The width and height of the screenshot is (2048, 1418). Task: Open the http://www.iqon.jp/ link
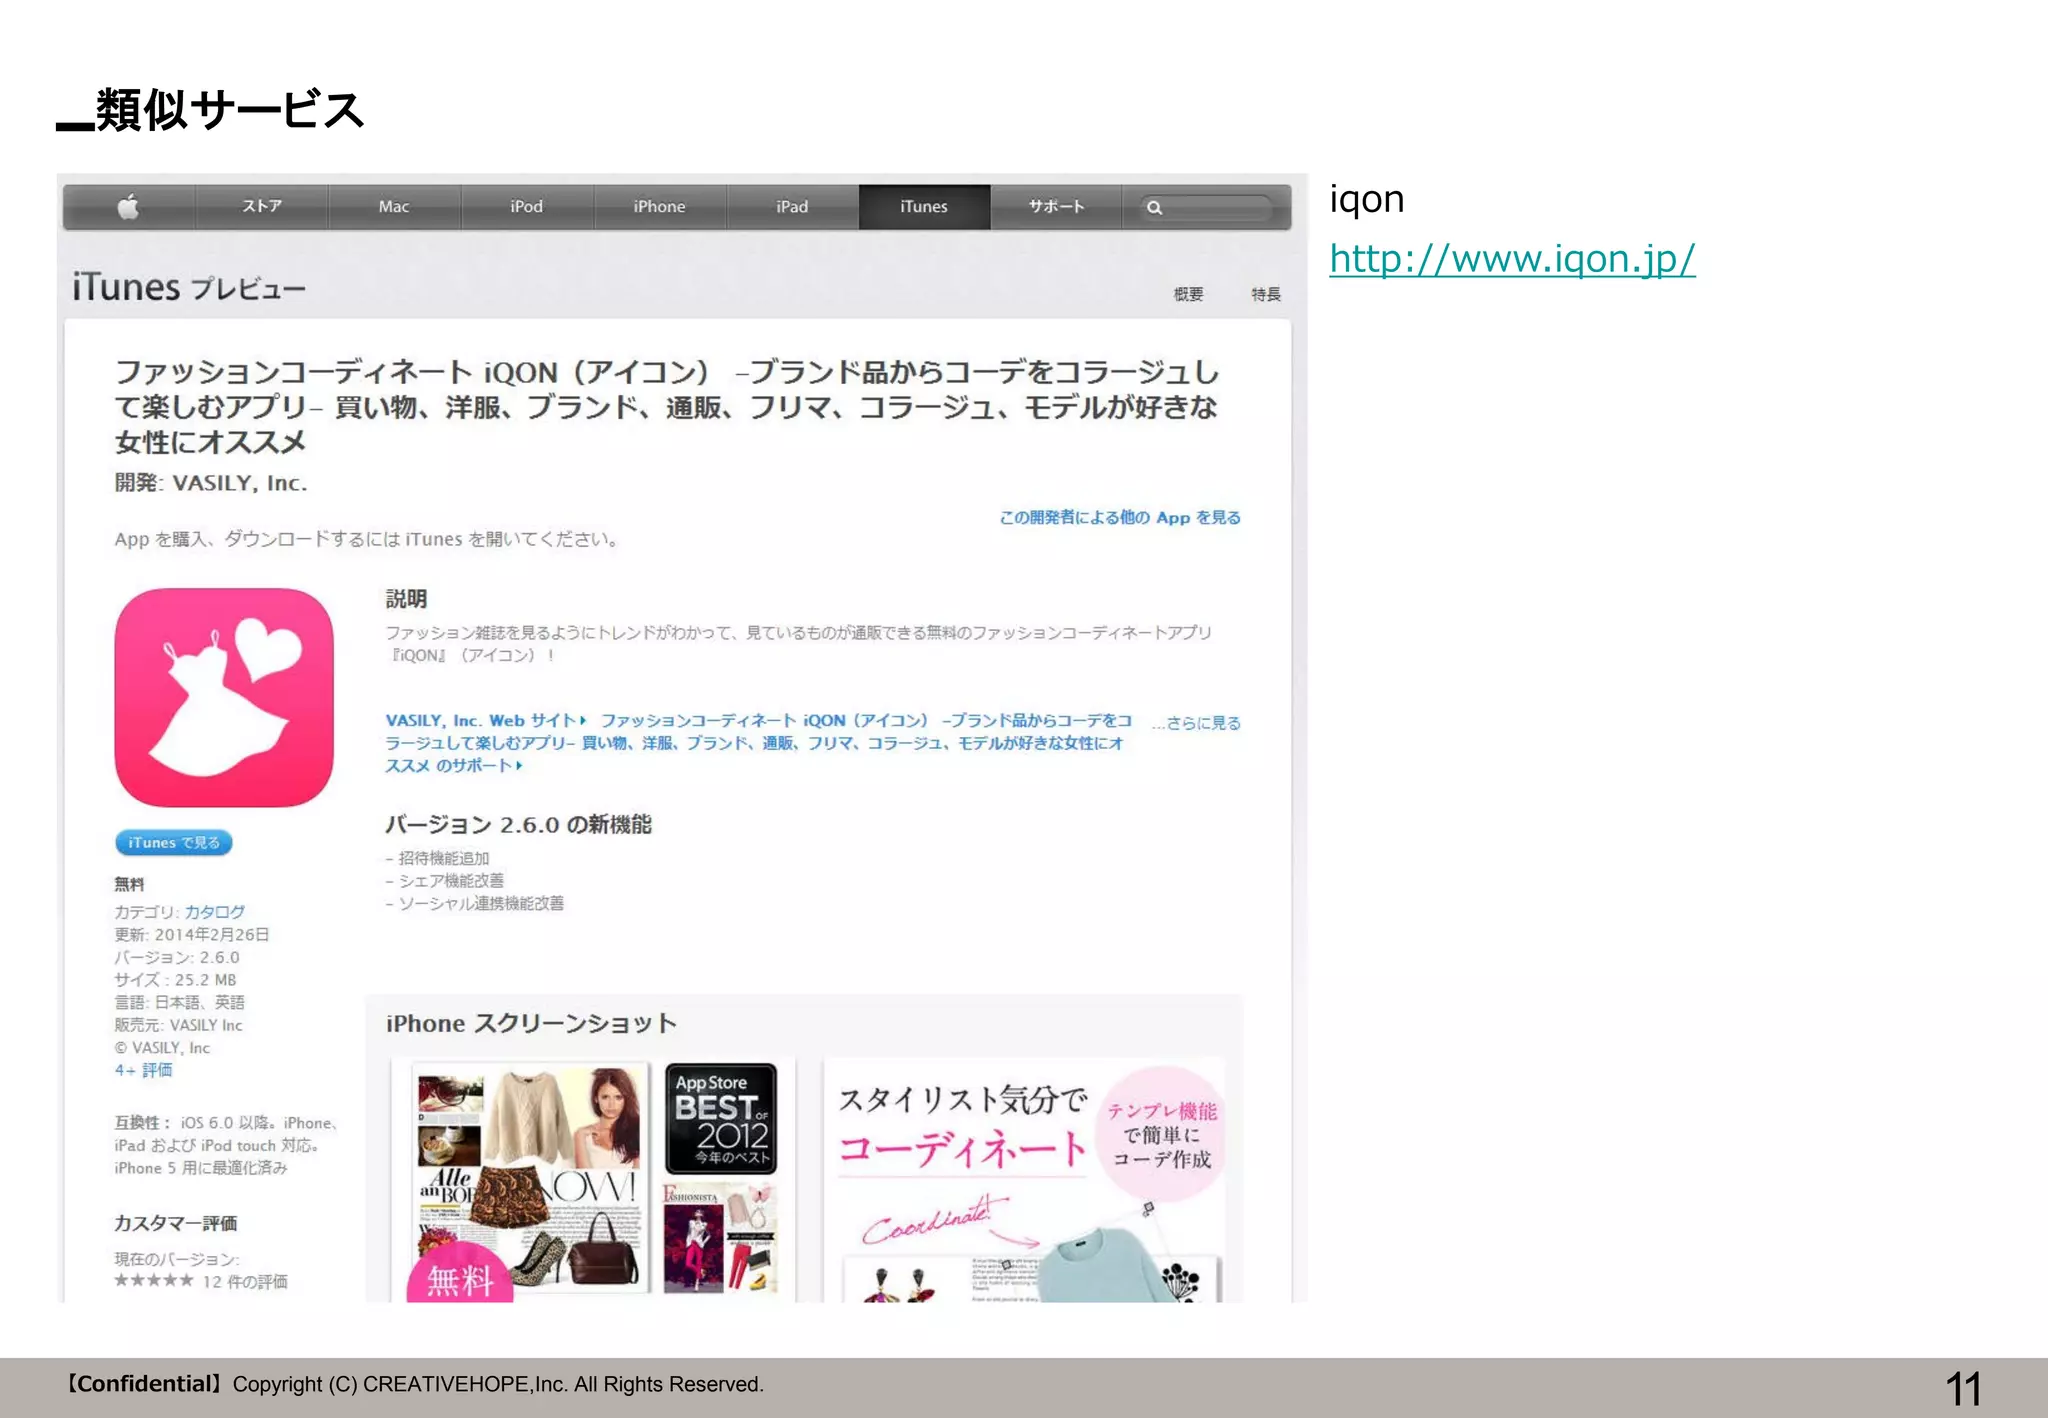click(x=1512, y=259)
